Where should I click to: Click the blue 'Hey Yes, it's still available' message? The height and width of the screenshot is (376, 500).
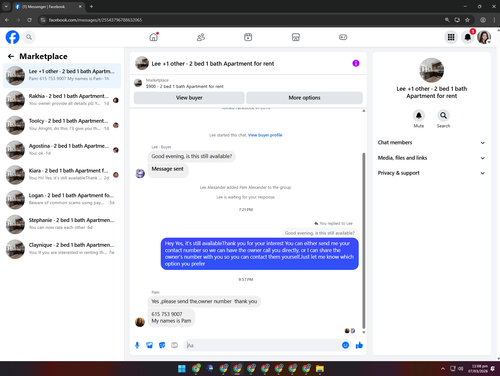point(259,254)
